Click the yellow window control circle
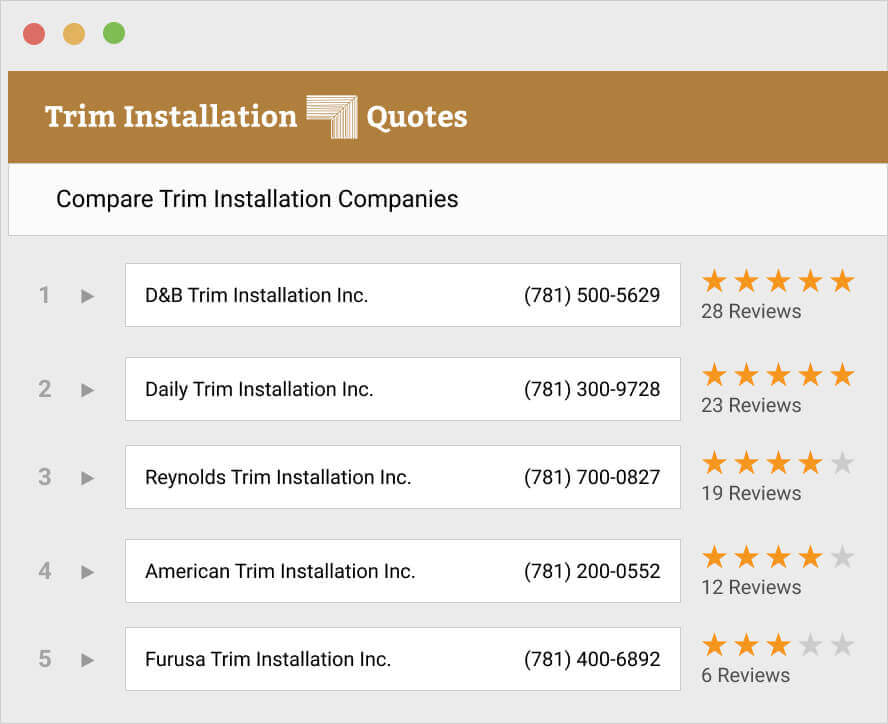The width and height of the screenshot is (888, 724). click(73, 32)
